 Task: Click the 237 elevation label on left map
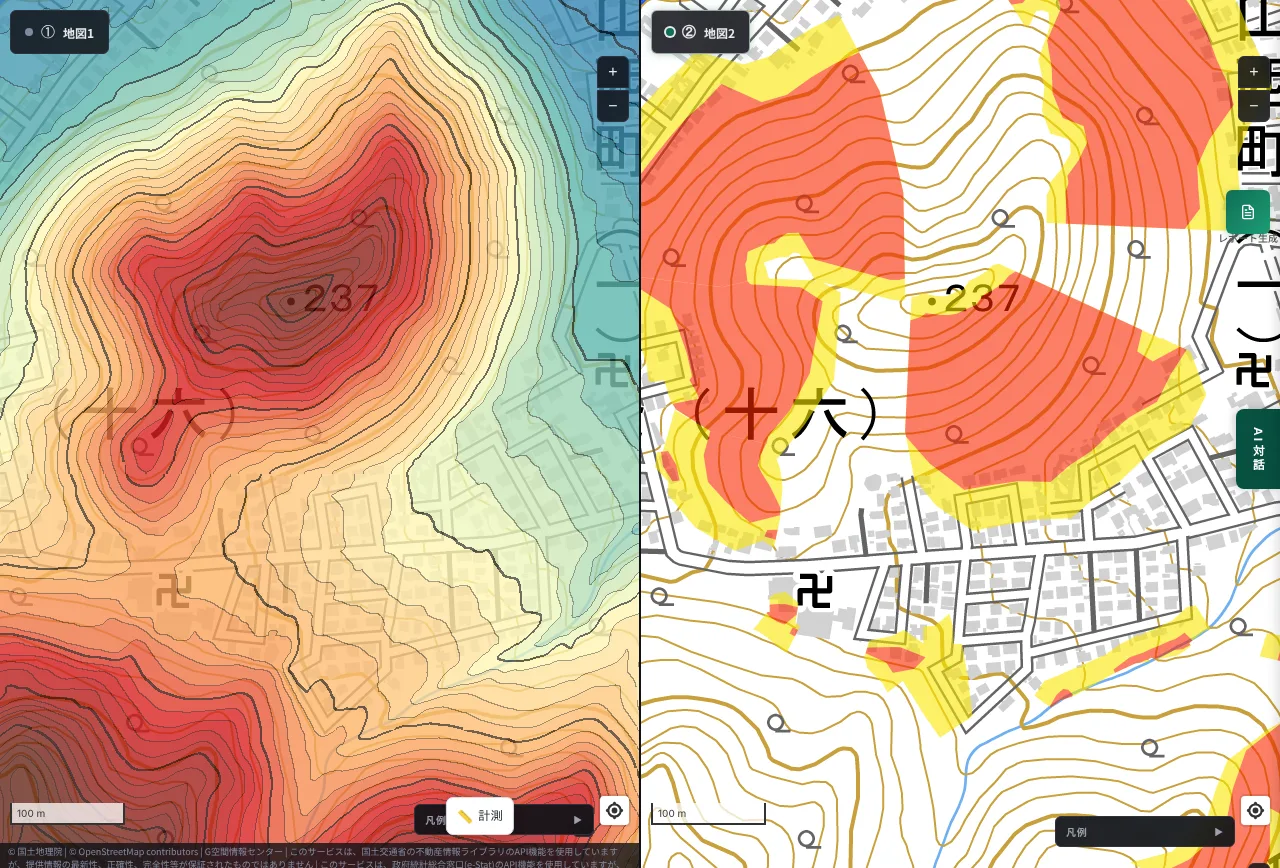click(340, 299)
